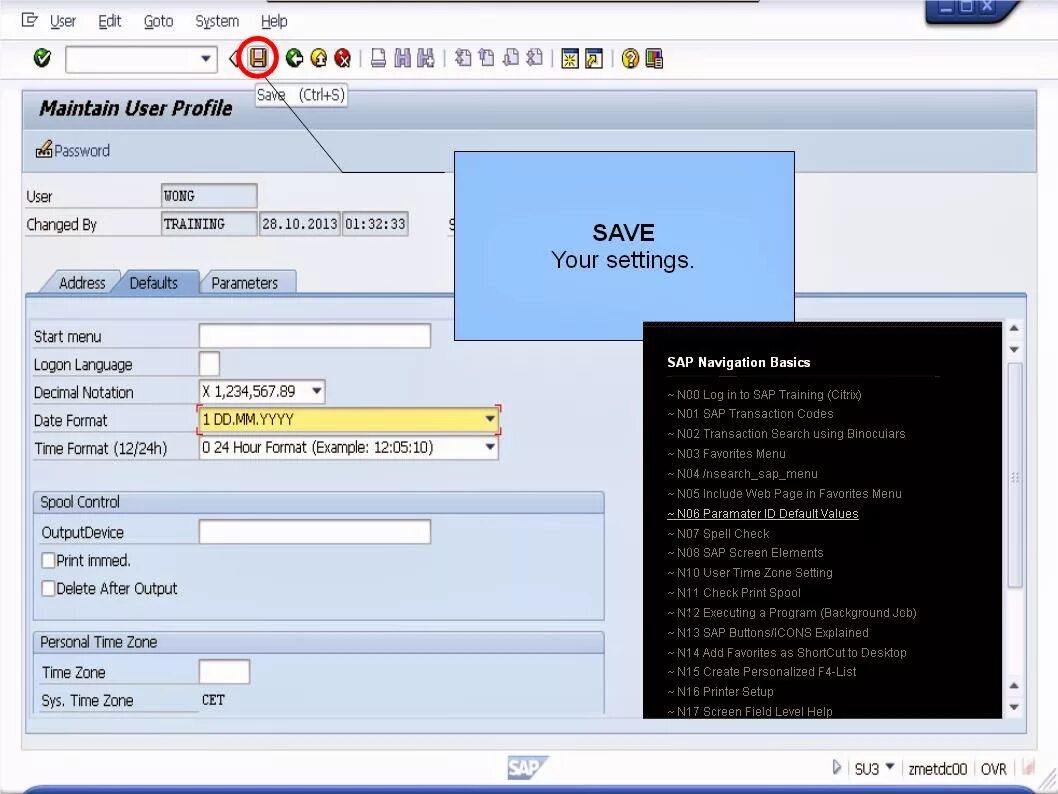Click the Time Zone input field
Screen dimensions: 1058x794
point(224,672)
